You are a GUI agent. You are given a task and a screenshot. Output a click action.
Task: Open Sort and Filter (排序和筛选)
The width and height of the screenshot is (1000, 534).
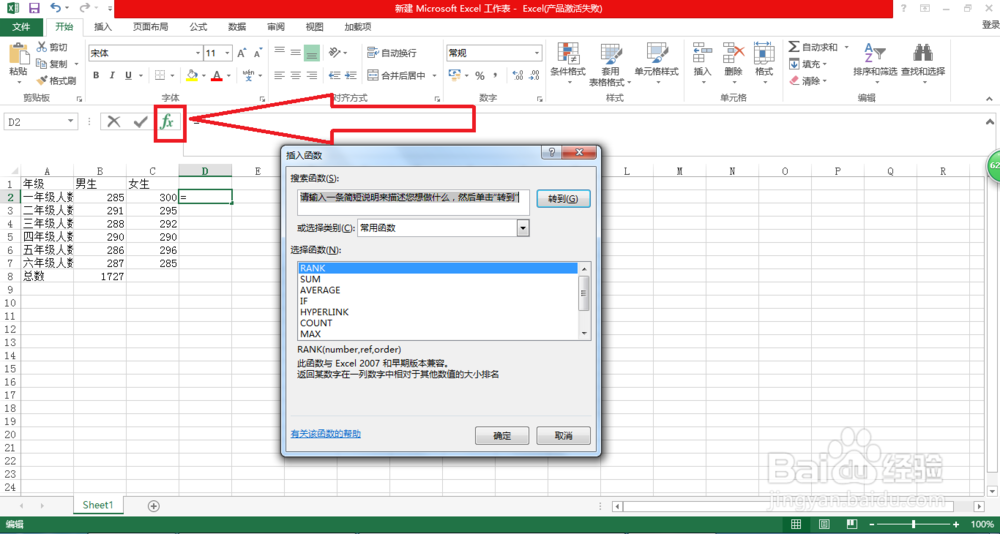[x=875, y=61]
